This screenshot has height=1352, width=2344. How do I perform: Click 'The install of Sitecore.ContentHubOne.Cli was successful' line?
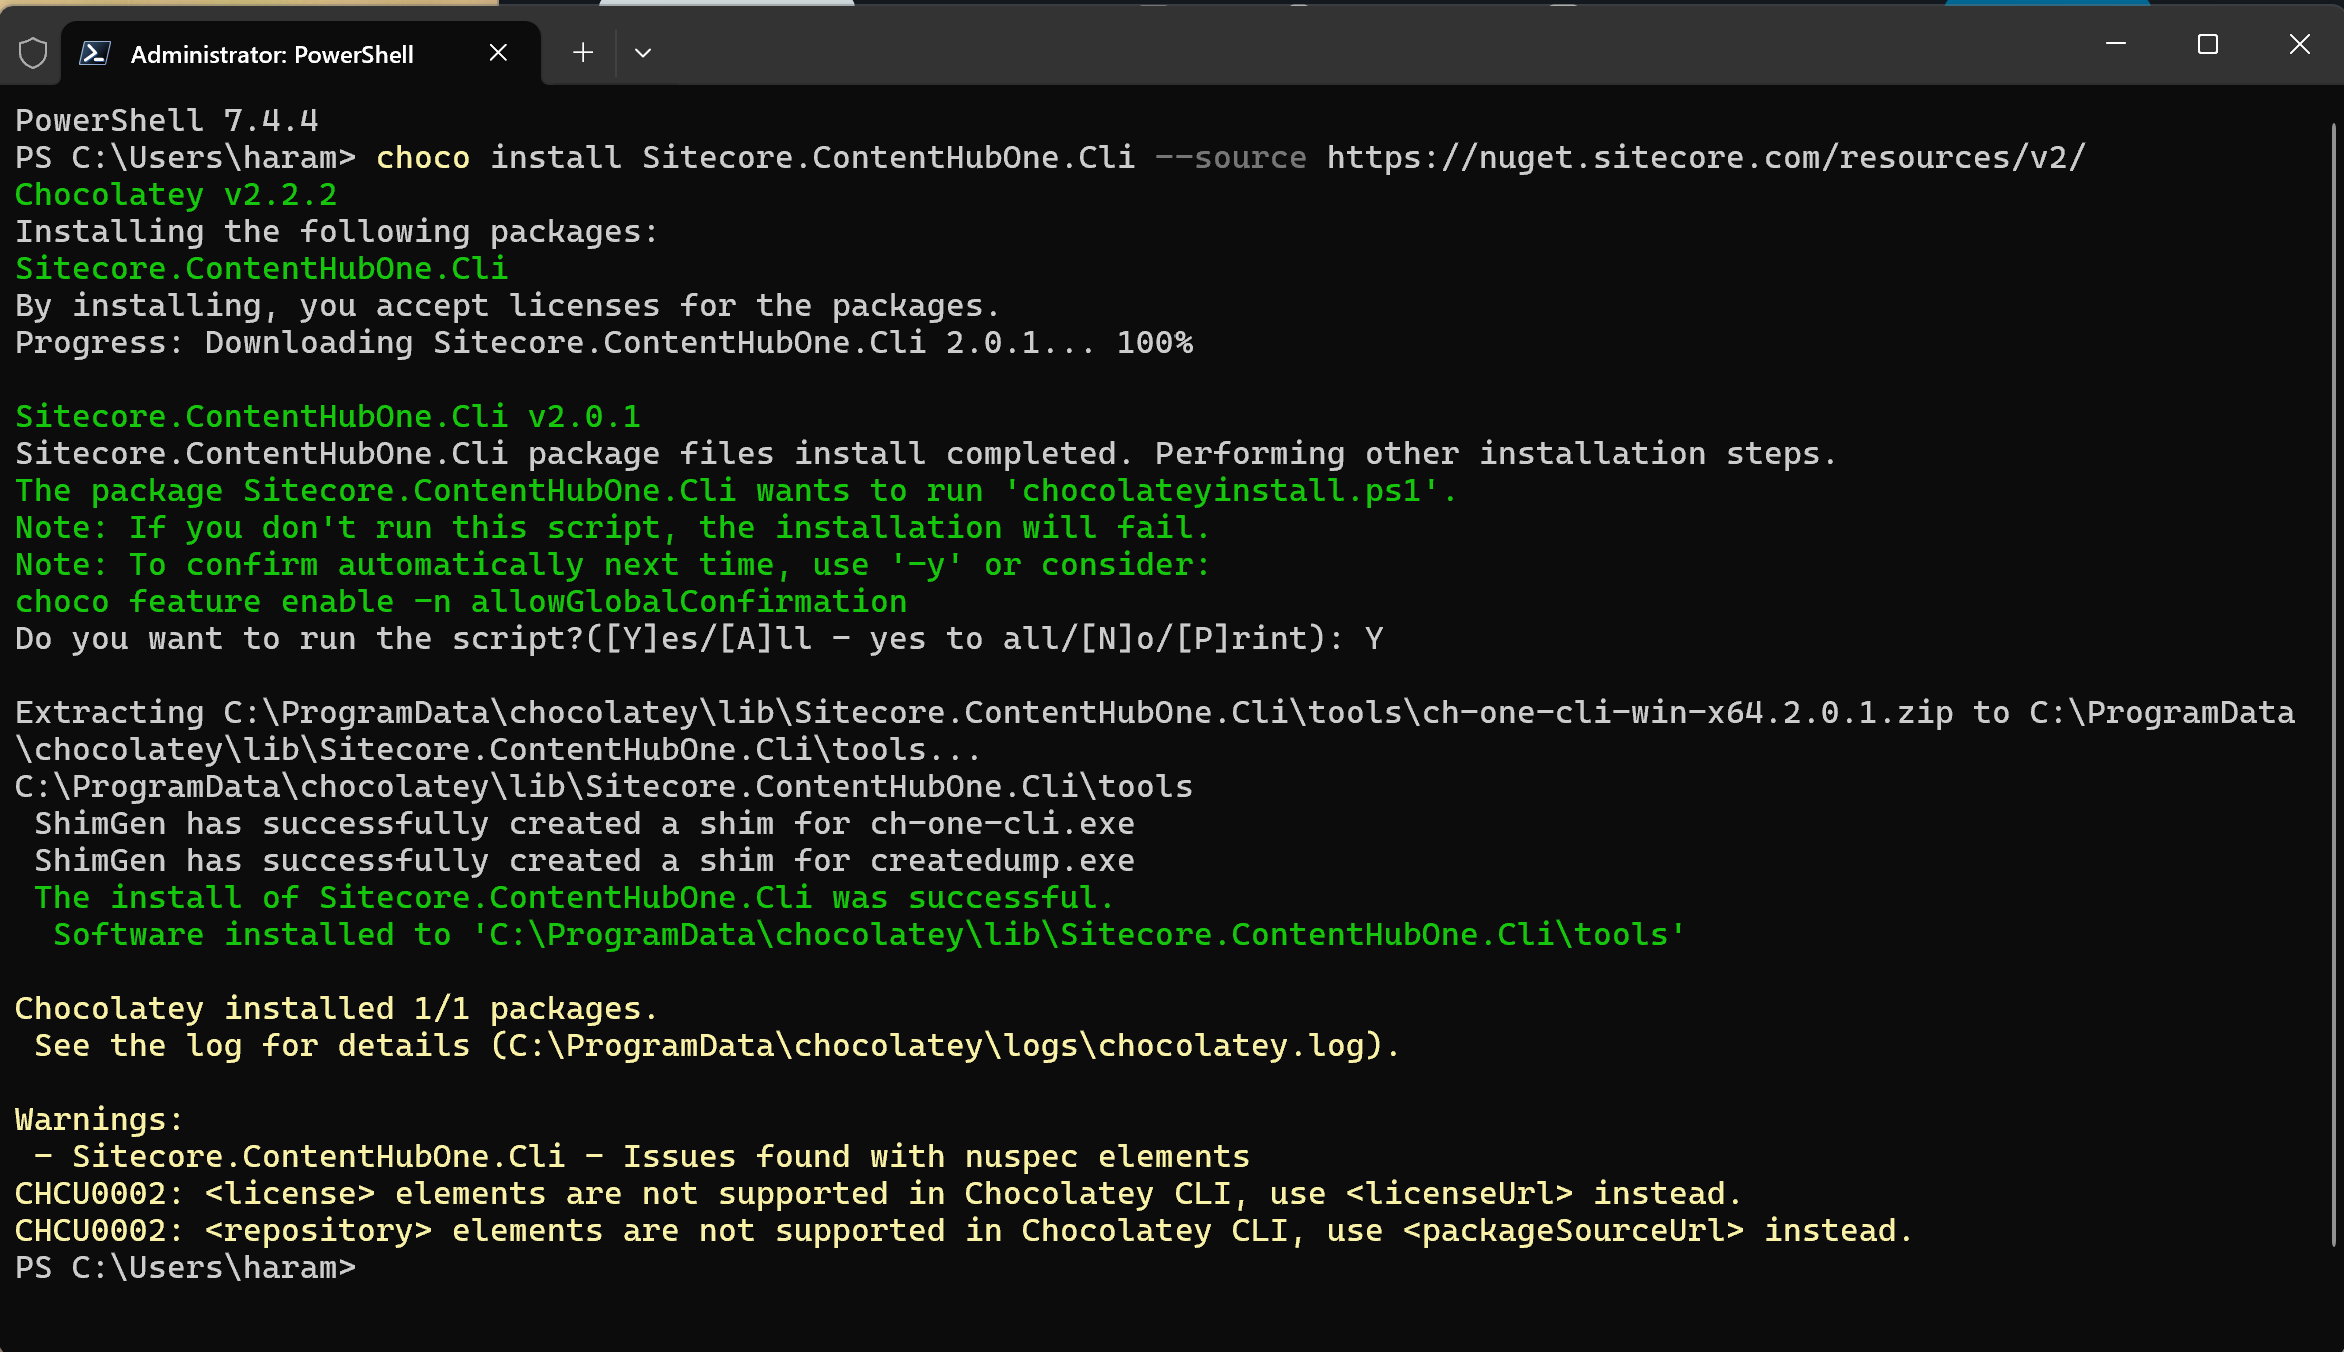(574, 898)
